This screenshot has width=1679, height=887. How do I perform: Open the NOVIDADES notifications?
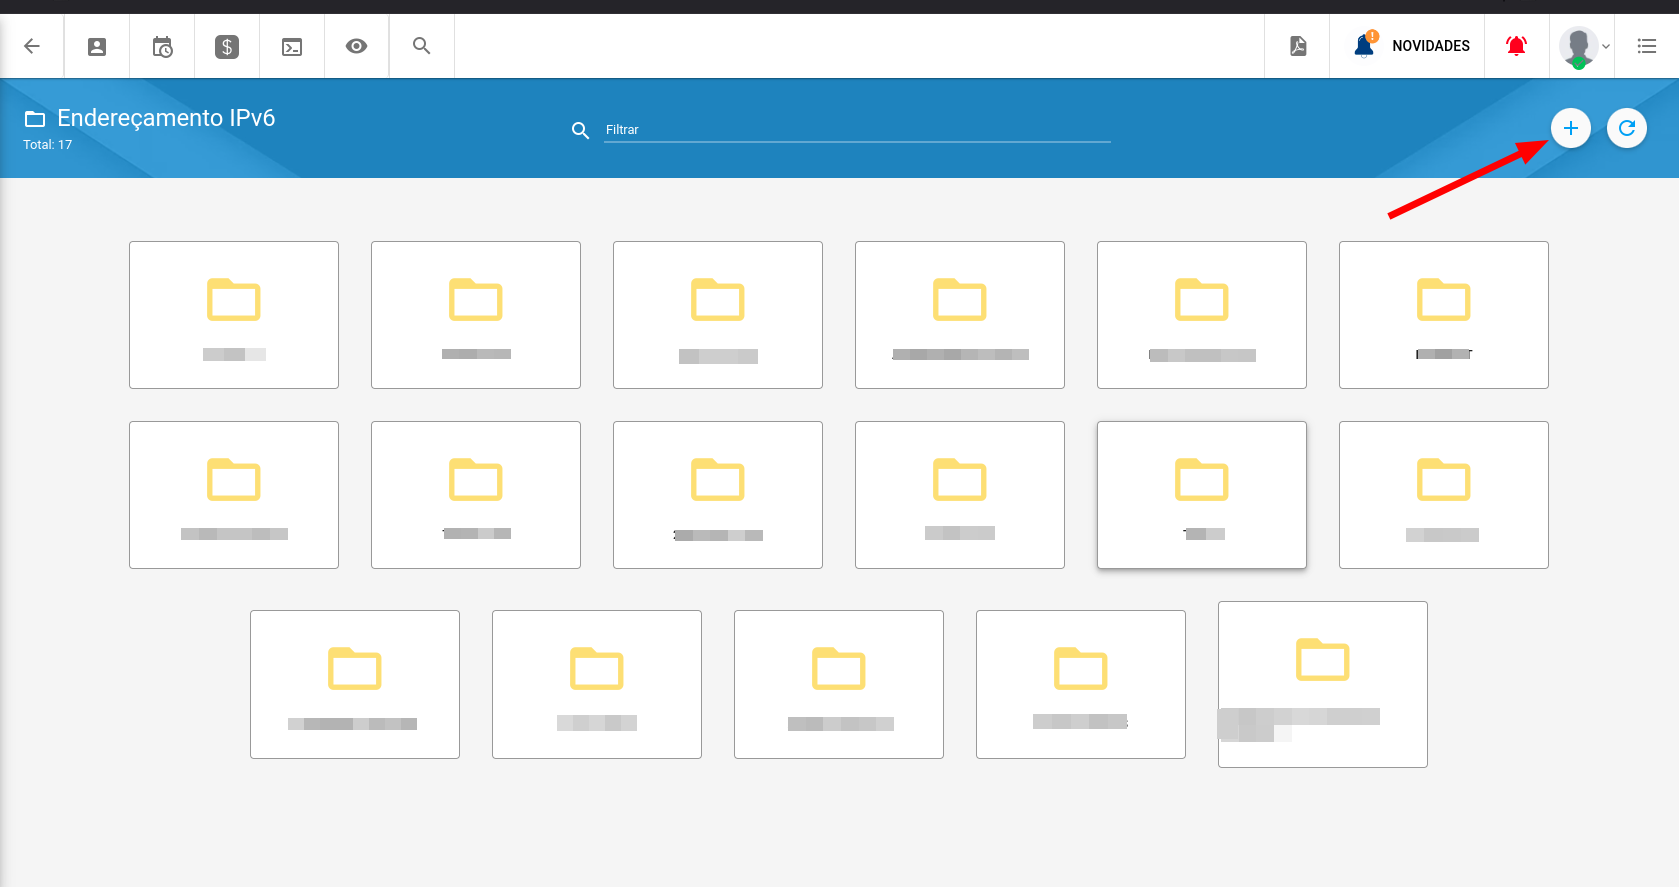click(x=1411, y=46)
